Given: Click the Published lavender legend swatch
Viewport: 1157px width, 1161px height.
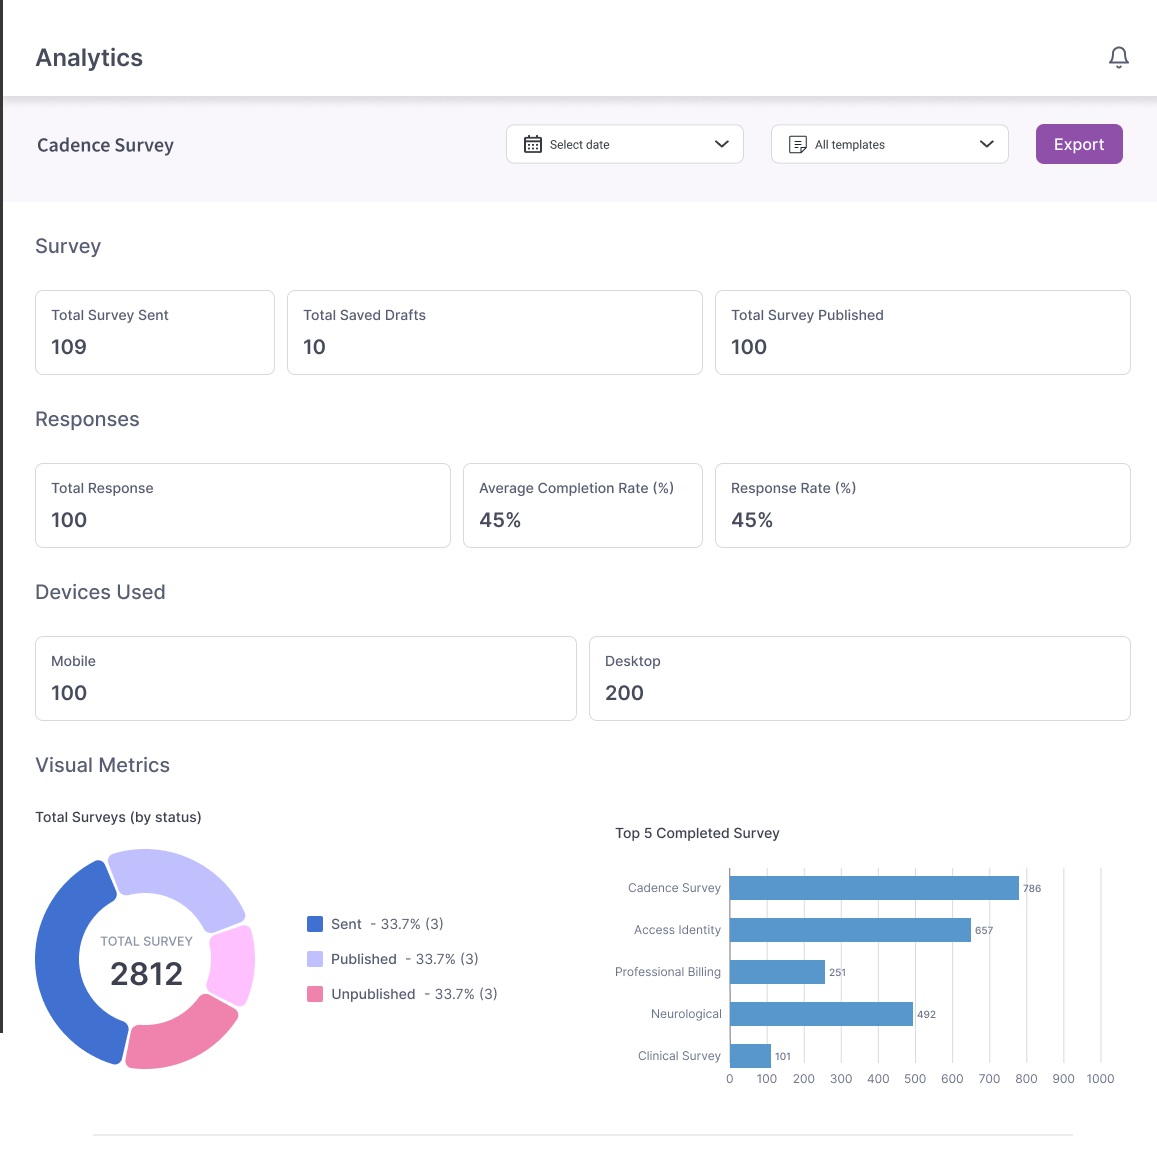Looking at the screenshot, I should coord(315,959).
